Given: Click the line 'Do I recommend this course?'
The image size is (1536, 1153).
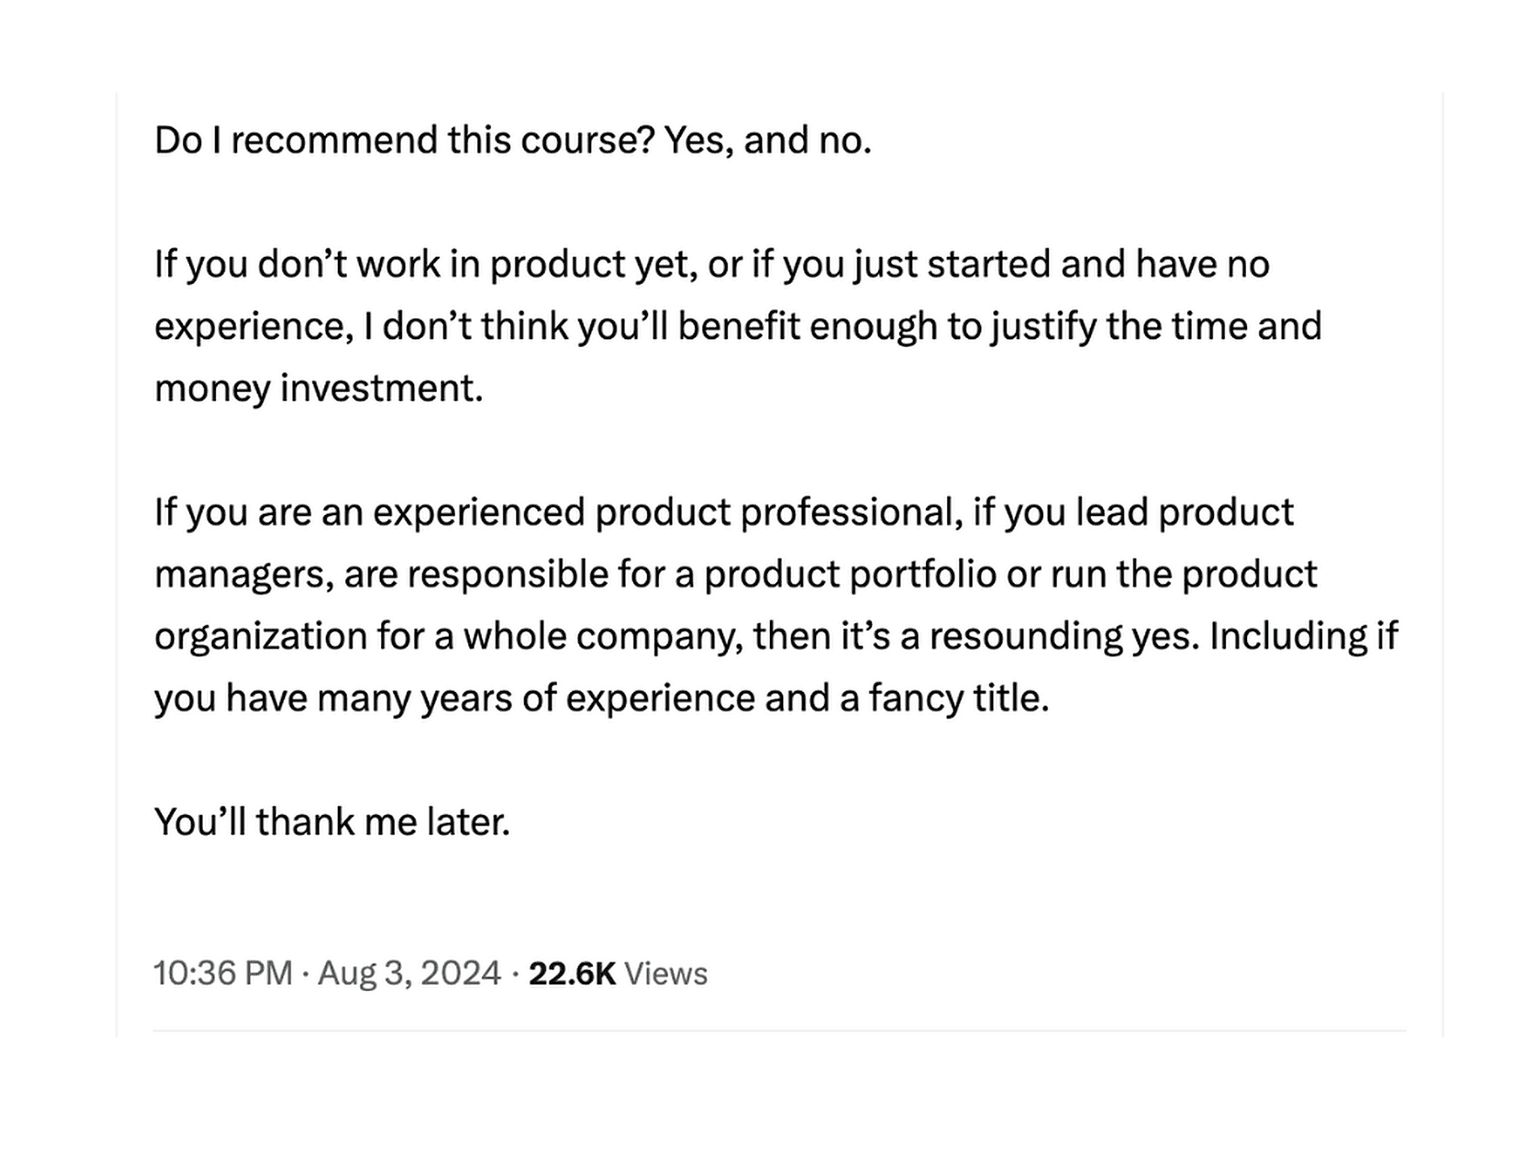Looking at the screenshot, I should [x=404, y=140].
